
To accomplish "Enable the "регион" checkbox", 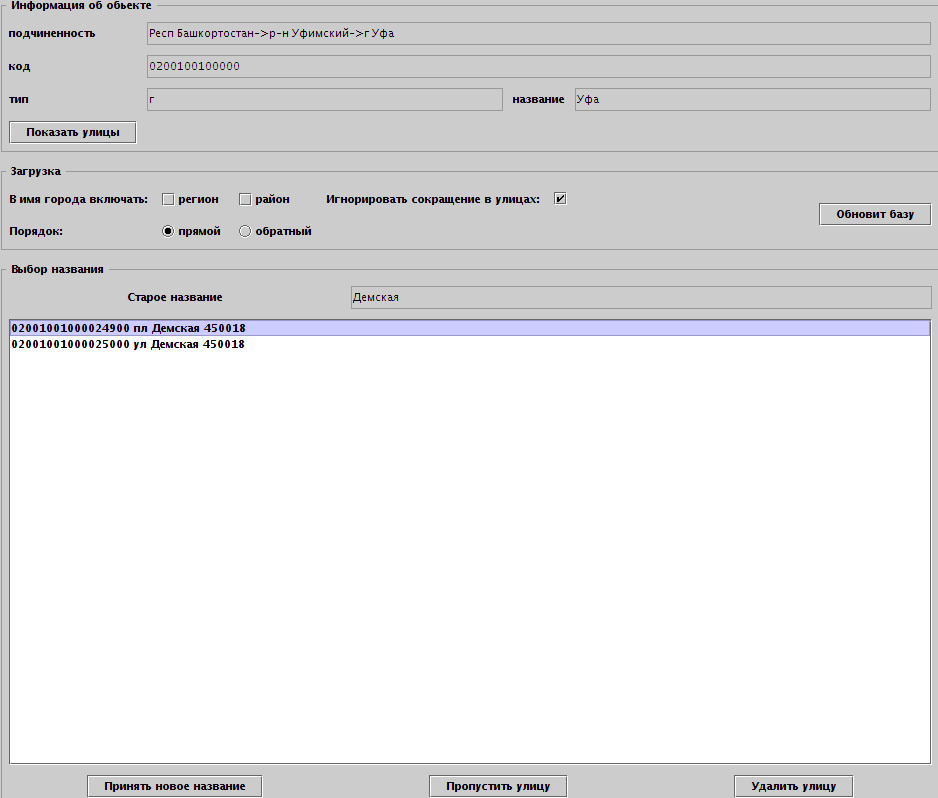I will point(169,199).
